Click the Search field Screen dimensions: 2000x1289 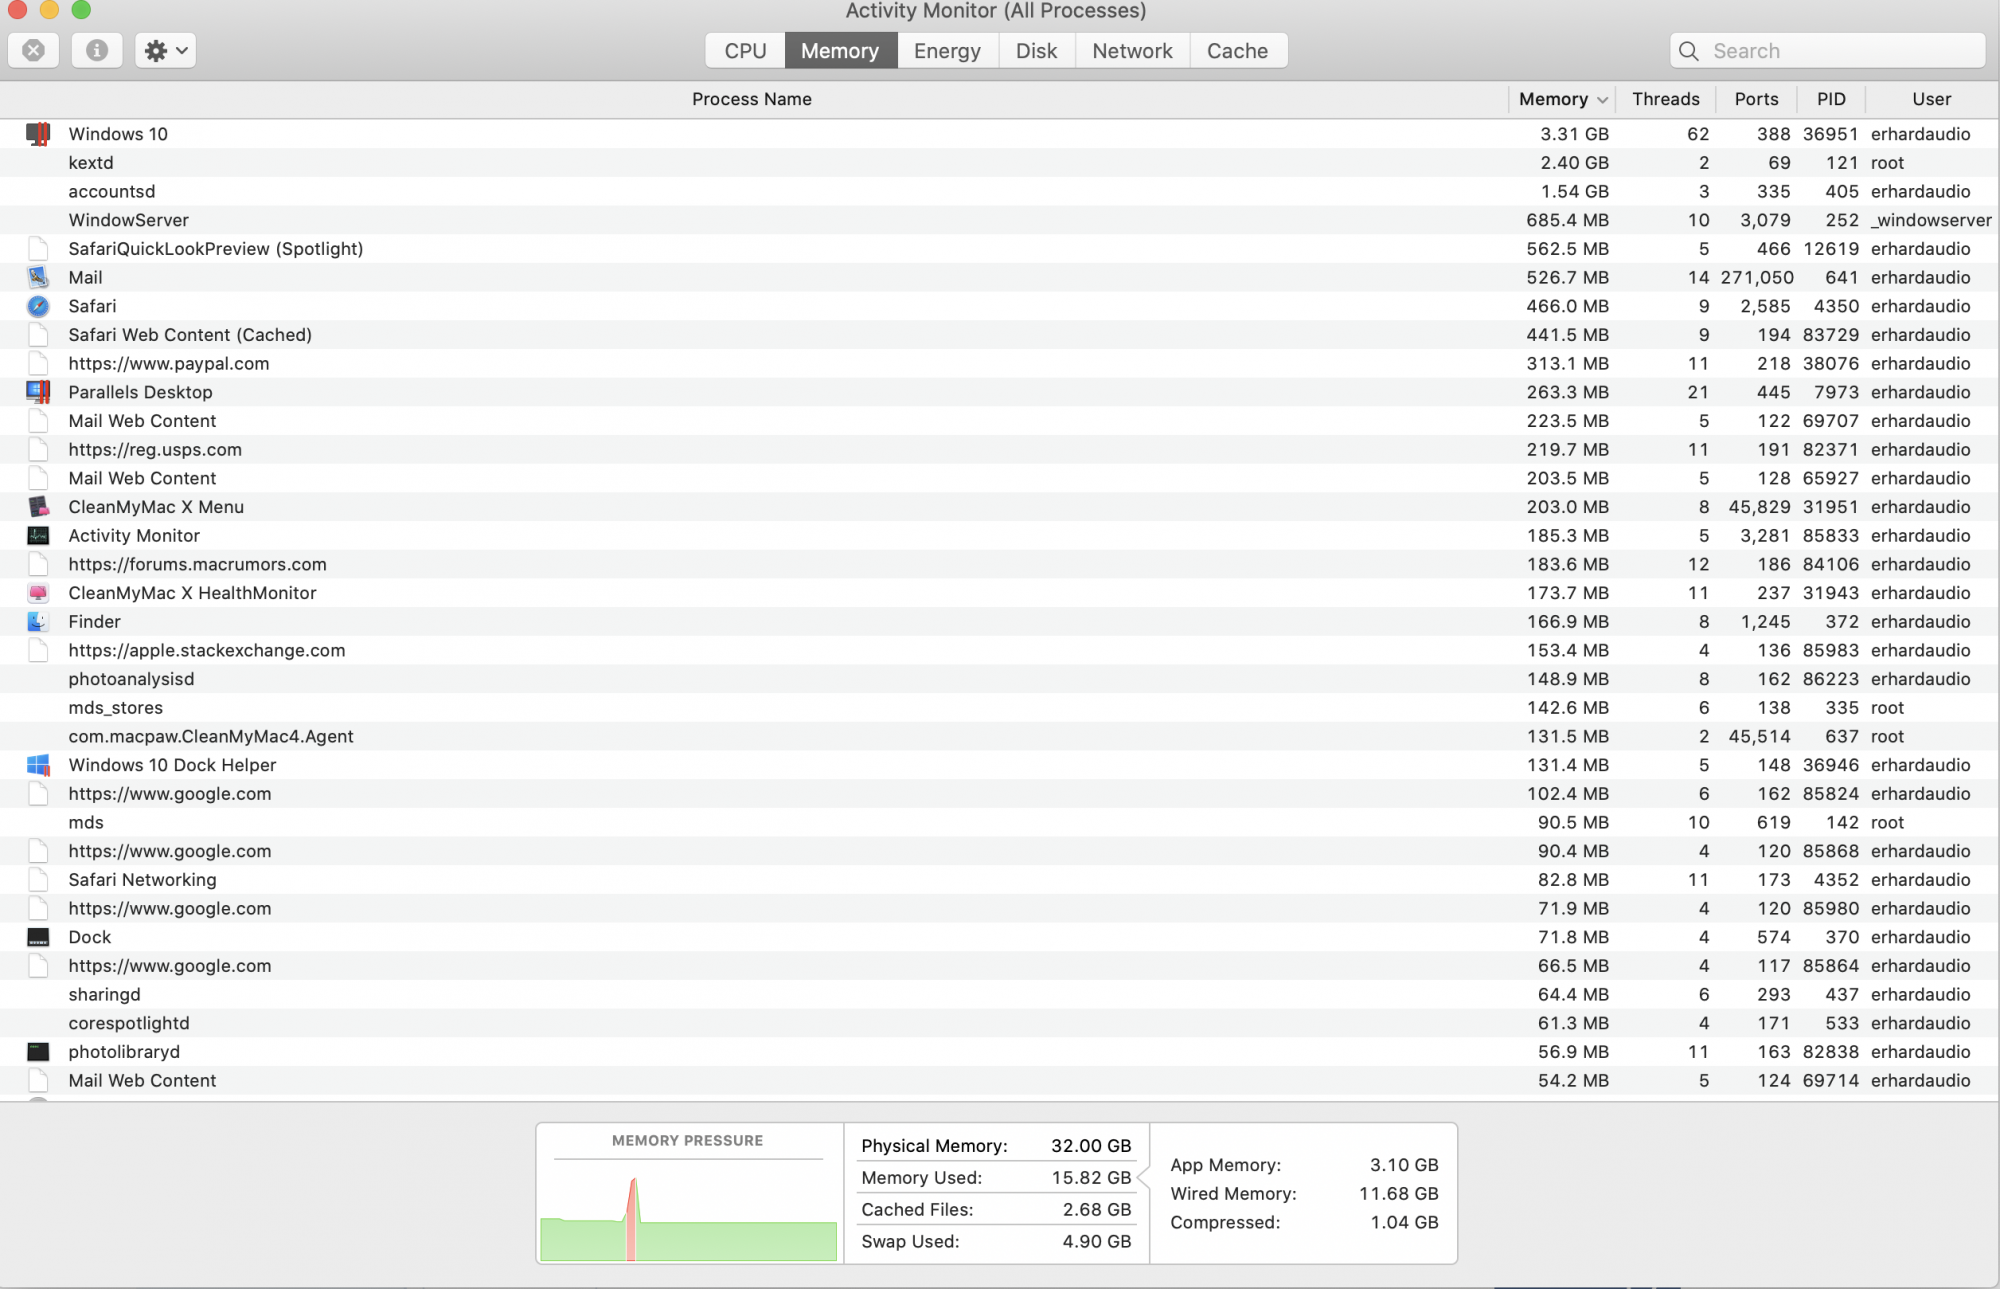[1827, 51]
